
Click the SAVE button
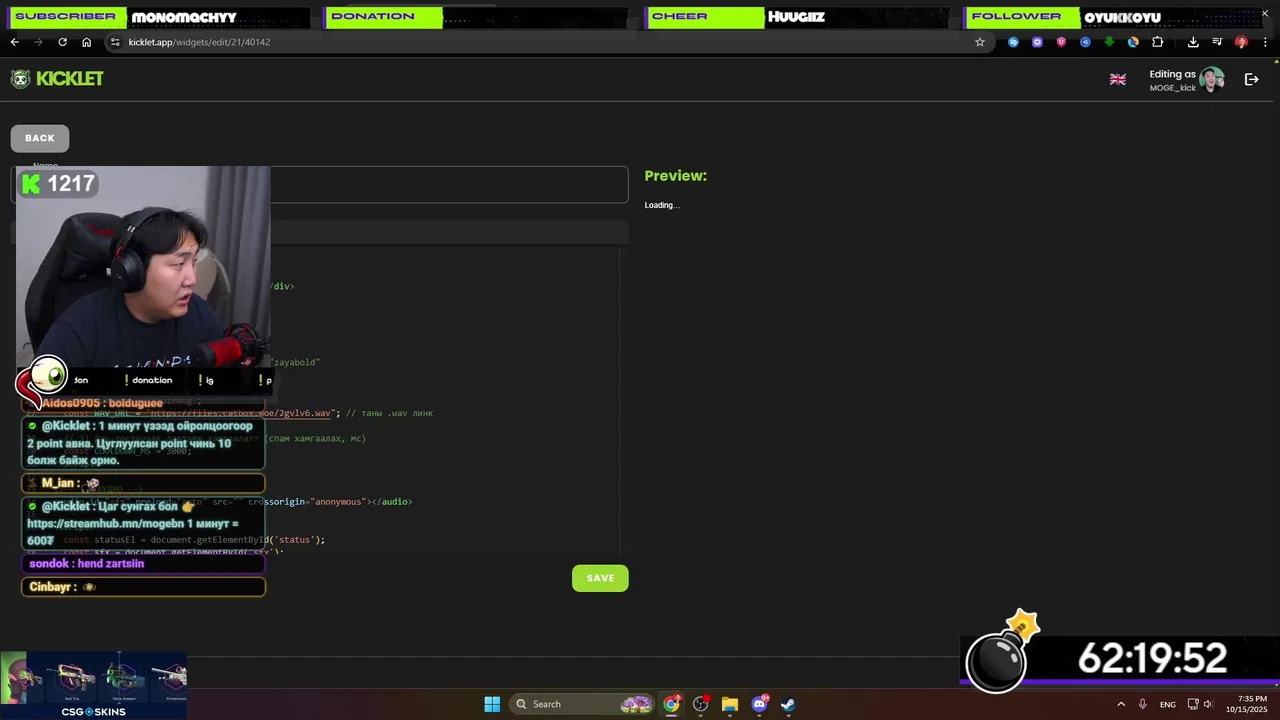(x=600, y=578)
